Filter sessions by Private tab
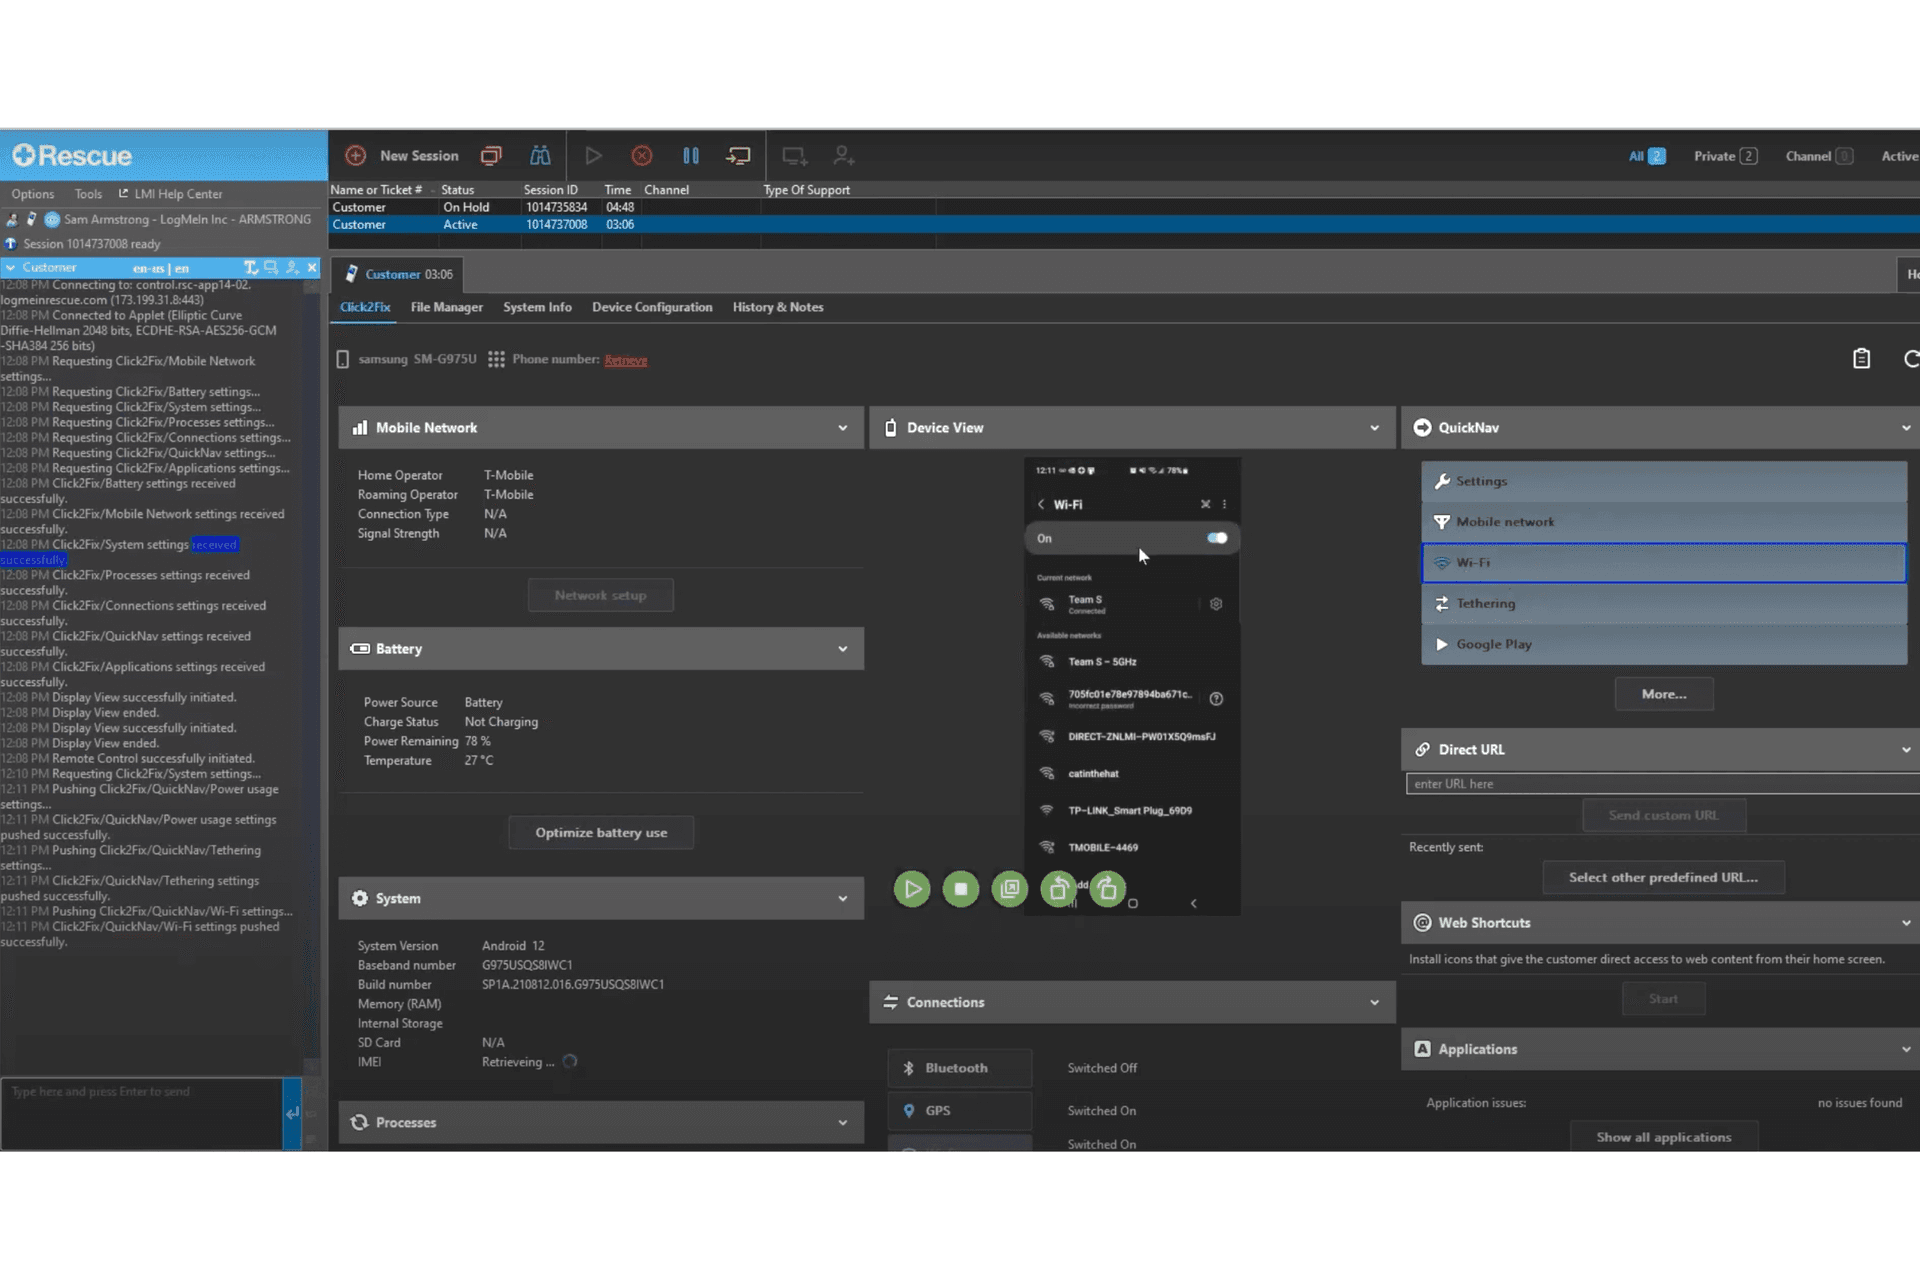Screen dimensions: 1920x1281 1725,156
